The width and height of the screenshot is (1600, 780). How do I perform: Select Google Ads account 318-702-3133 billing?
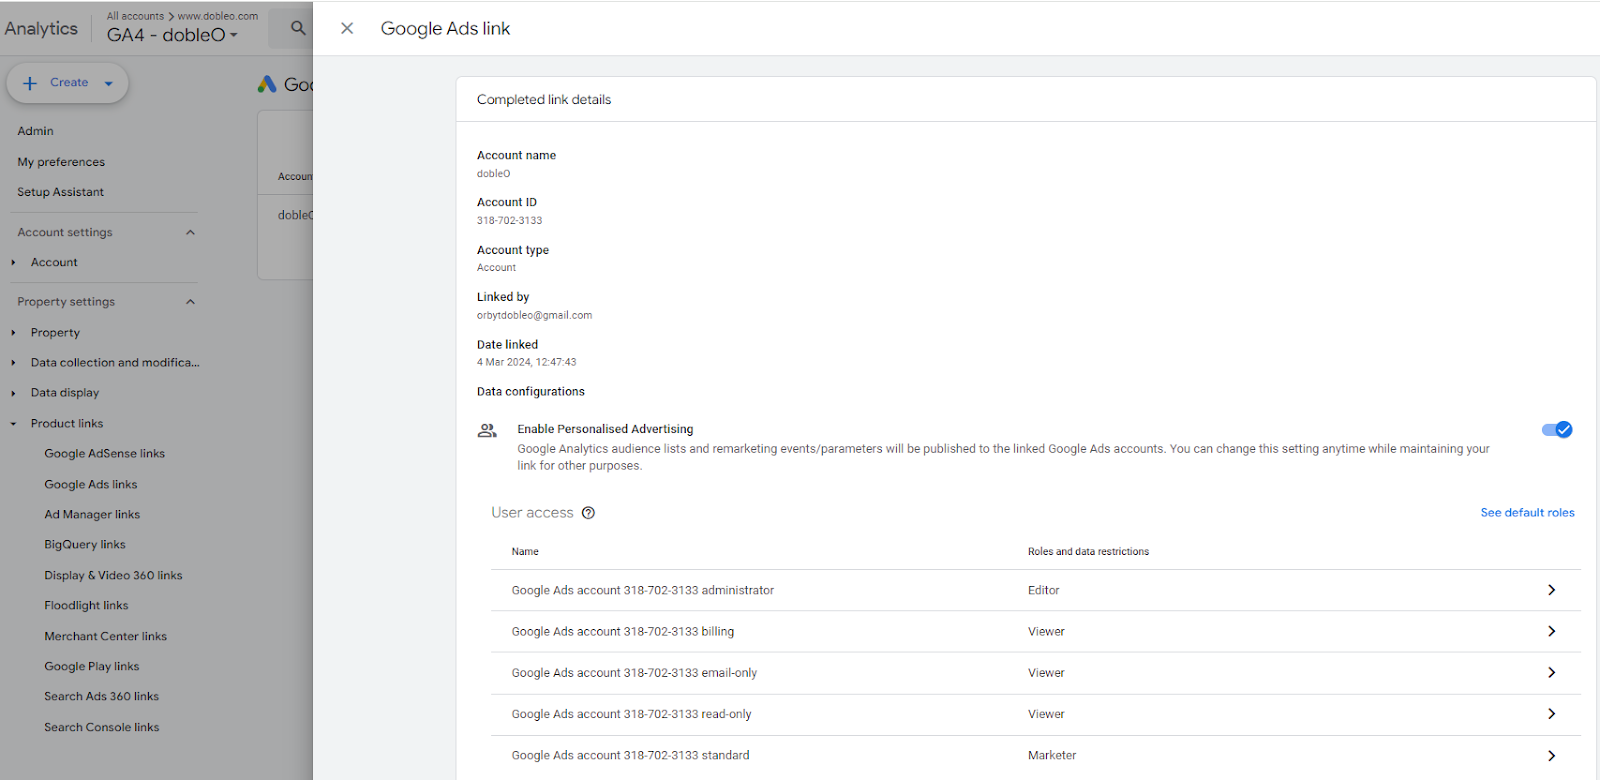pos(623,631)
